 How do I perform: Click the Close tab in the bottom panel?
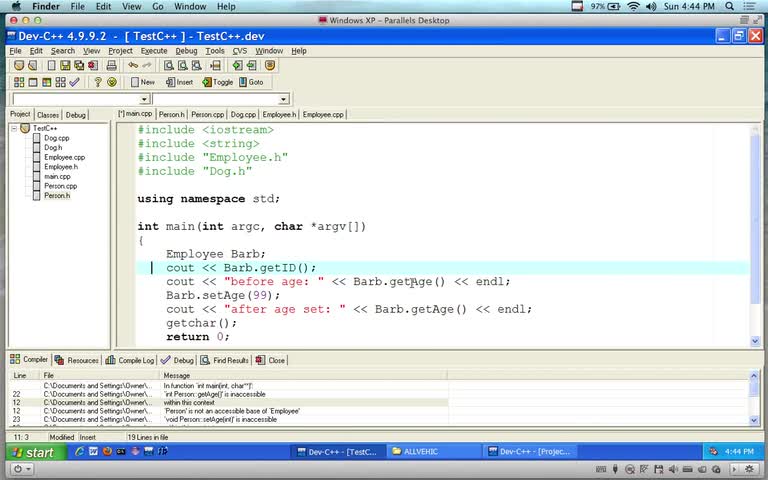coord(270,360)
